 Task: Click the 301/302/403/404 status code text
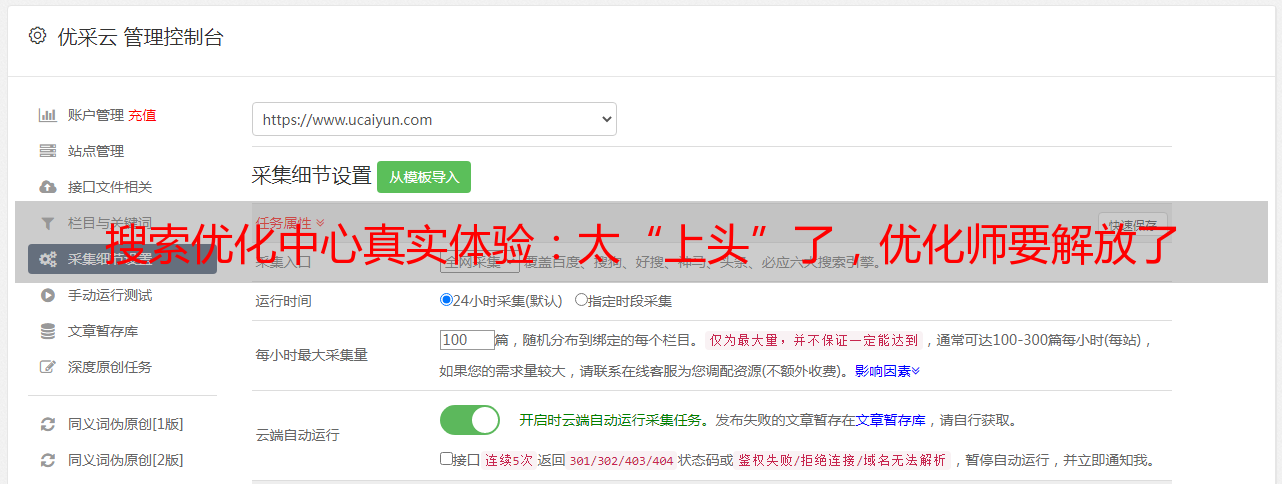pos(620,461)
